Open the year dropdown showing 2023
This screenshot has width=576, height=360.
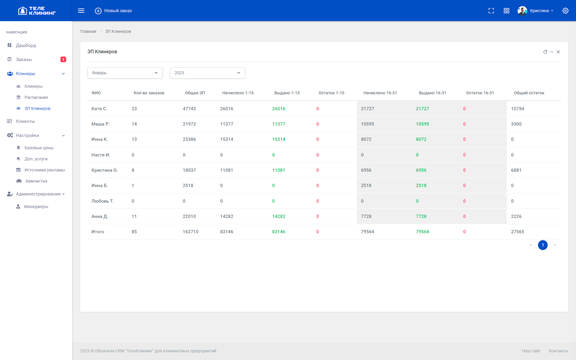pos(208,73)
